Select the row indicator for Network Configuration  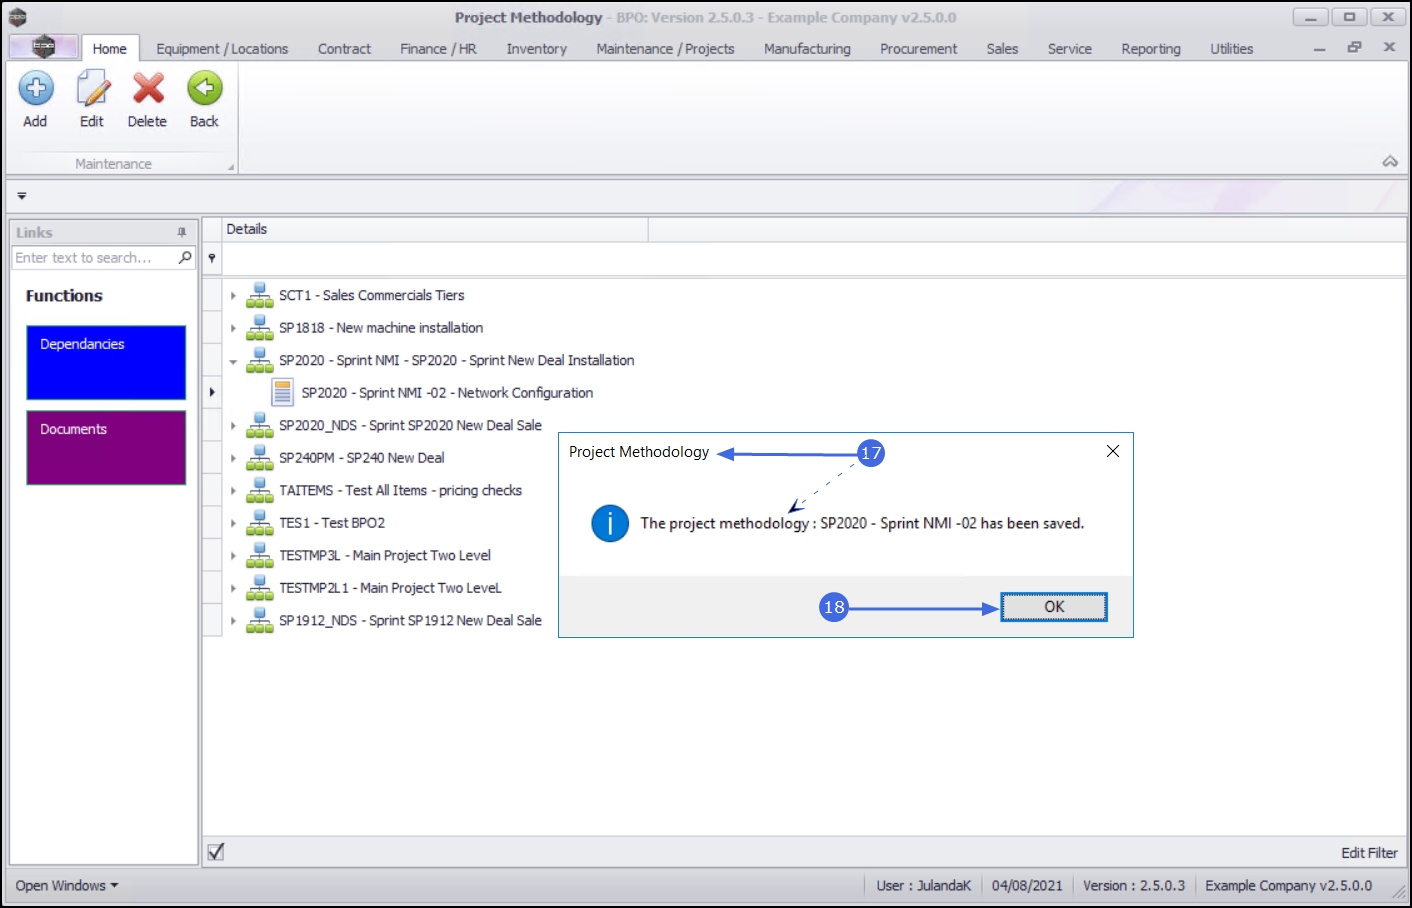click(212, 392)
